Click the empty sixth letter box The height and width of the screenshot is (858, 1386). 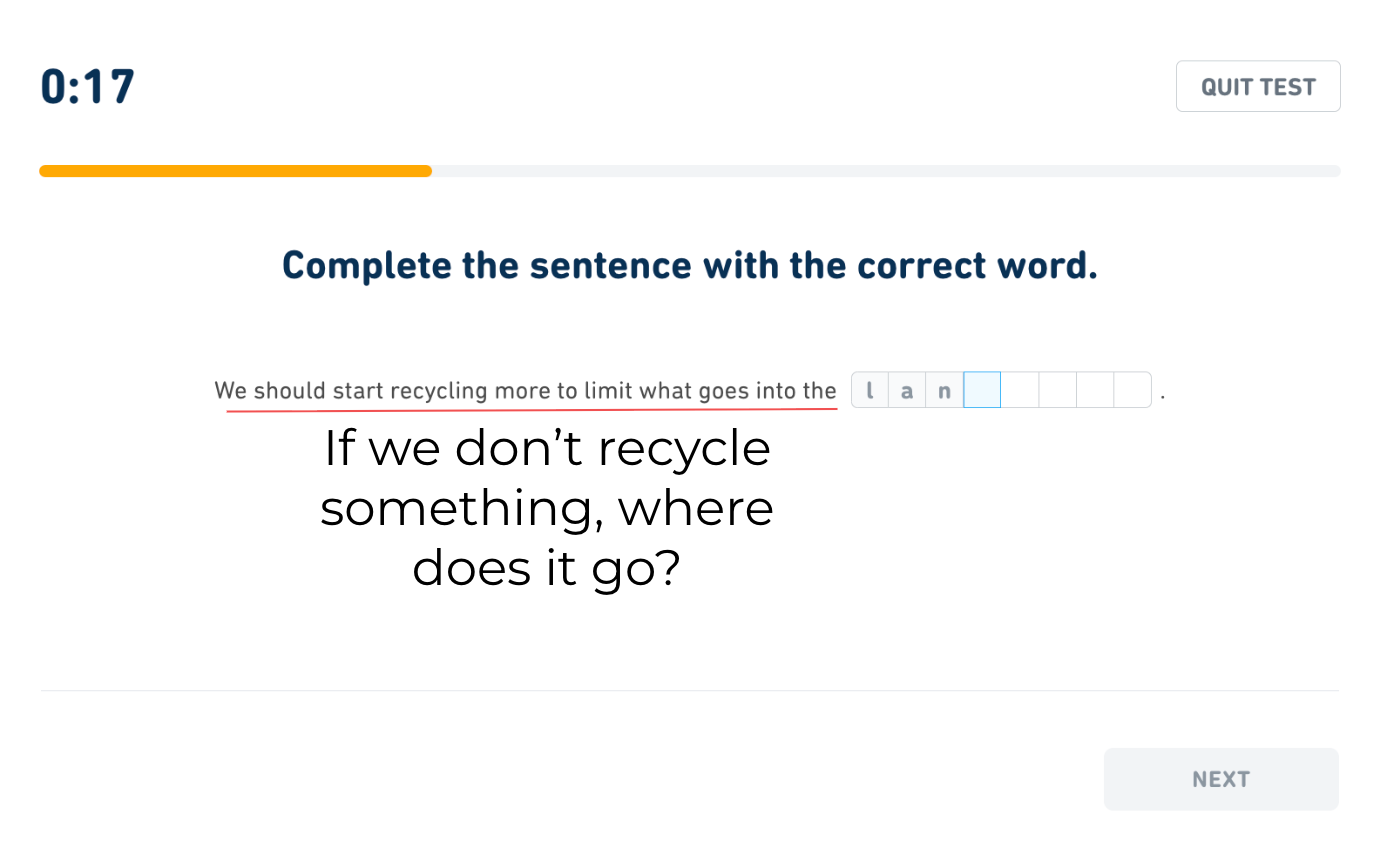click(x=1058, y=390)
